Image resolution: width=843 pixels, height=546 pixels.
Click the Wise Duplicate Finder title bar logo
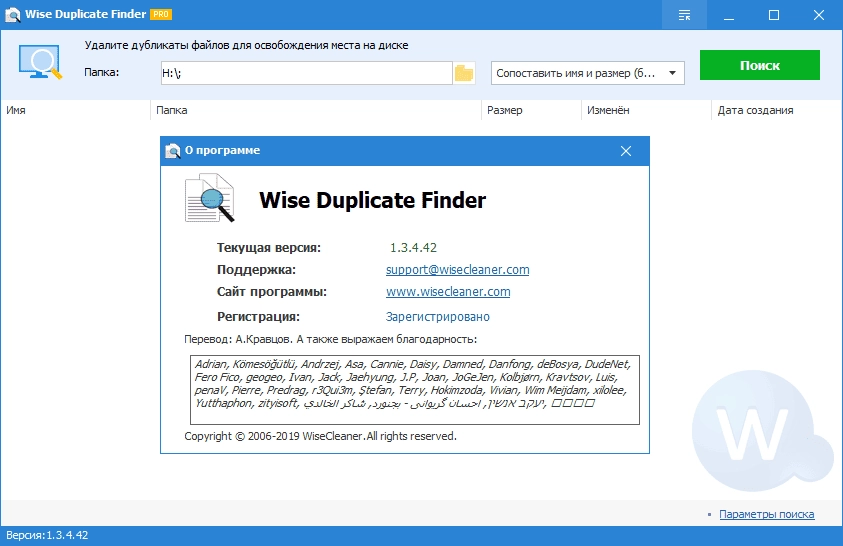12,15
